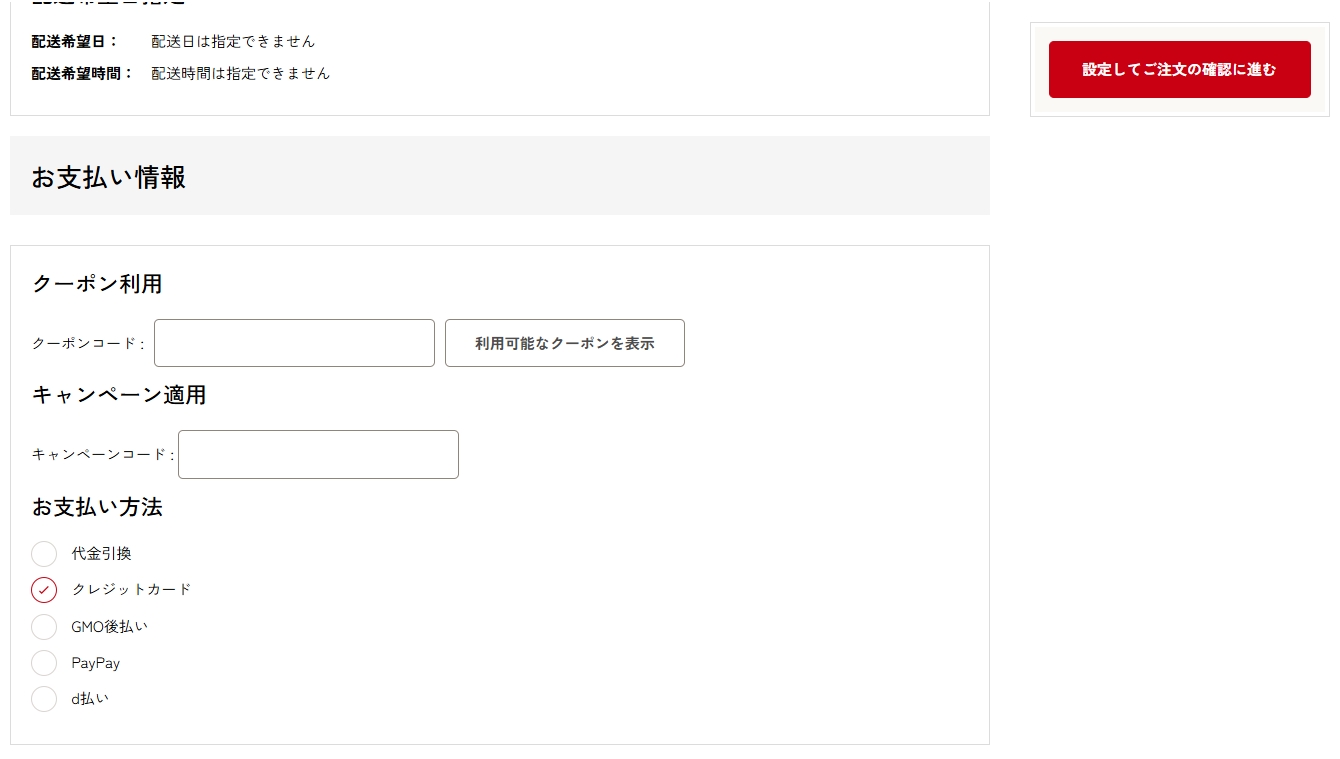Select the 代金引換 payment option
1340x759 pixels.
click(44, 554)
